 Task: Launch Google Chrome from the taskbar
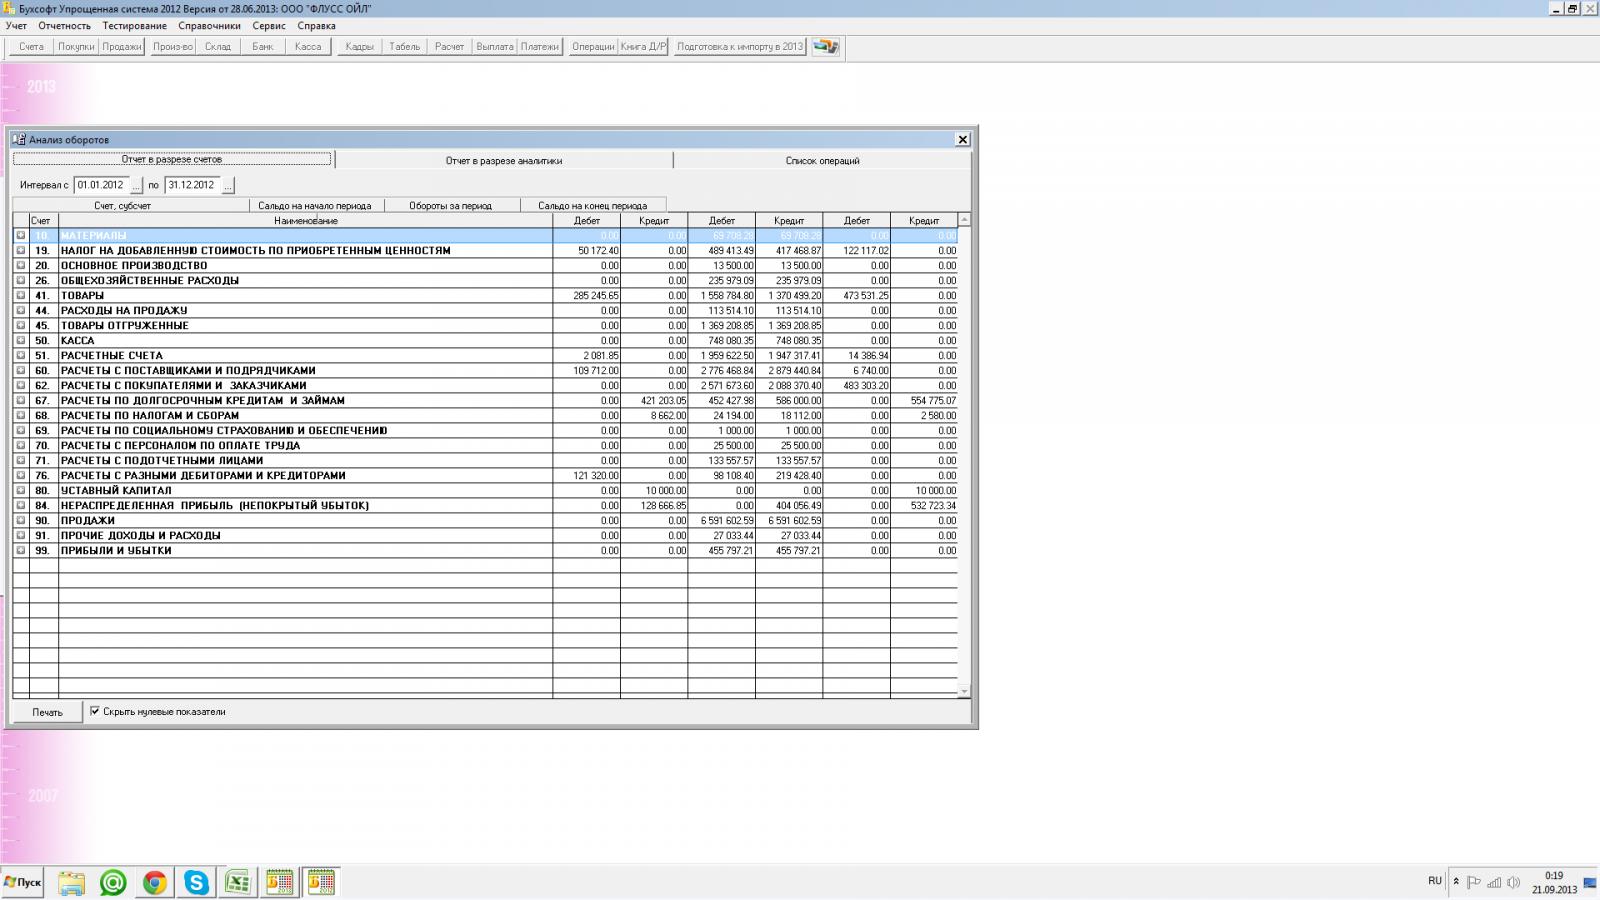pyautogui.click(x=154, y=882)
